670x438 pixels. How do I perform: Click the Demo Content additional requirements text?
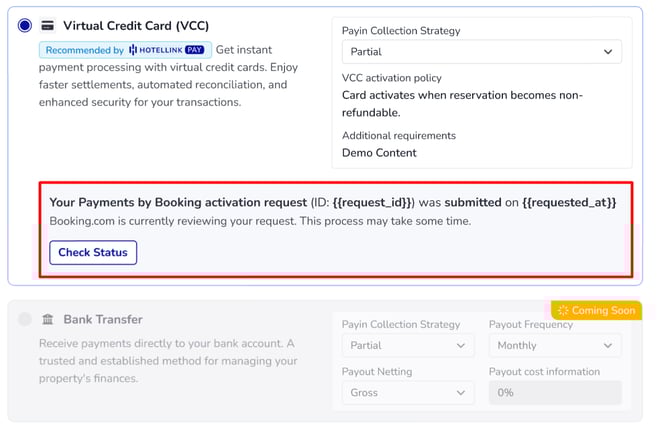tap(379, 153)
